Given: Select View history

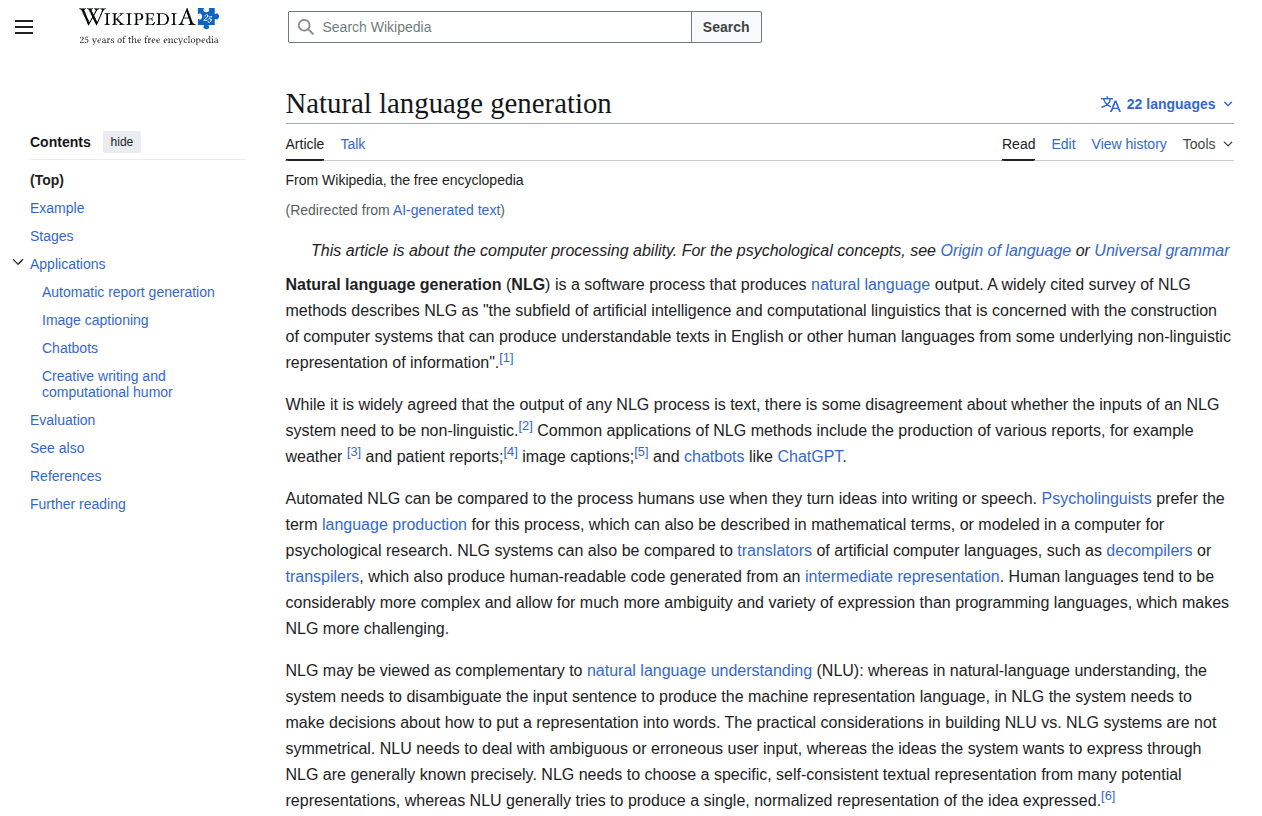Looking at the screenshot, I should [x=1128, y=144].
